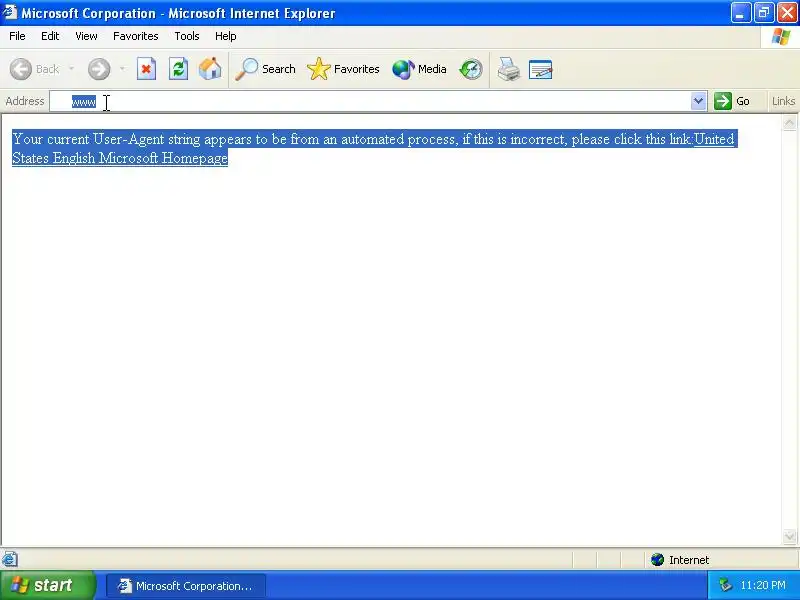Open the Favorites menu
This screenshot has height=600, width=800.
(136, 36)
